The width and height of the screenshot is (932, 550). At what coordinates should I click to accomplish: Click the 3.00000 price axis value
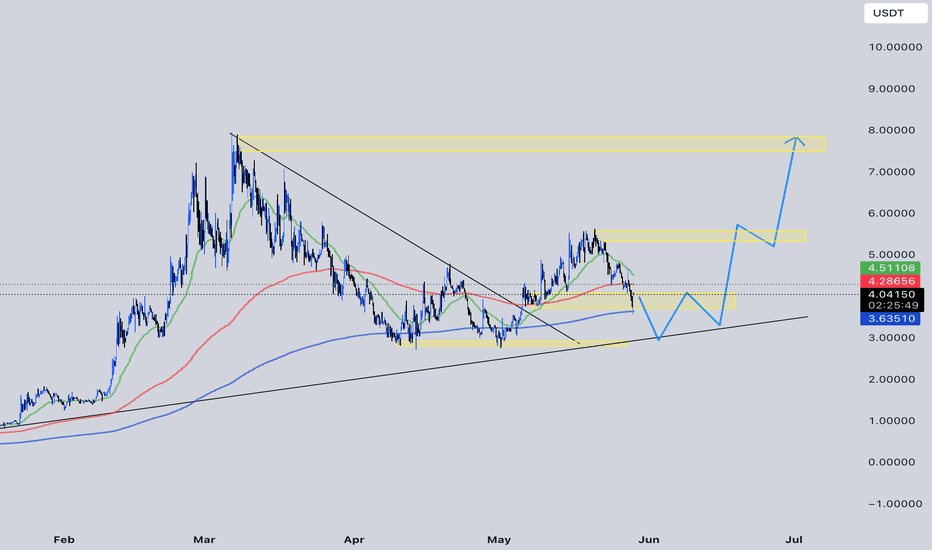[891, 338]
